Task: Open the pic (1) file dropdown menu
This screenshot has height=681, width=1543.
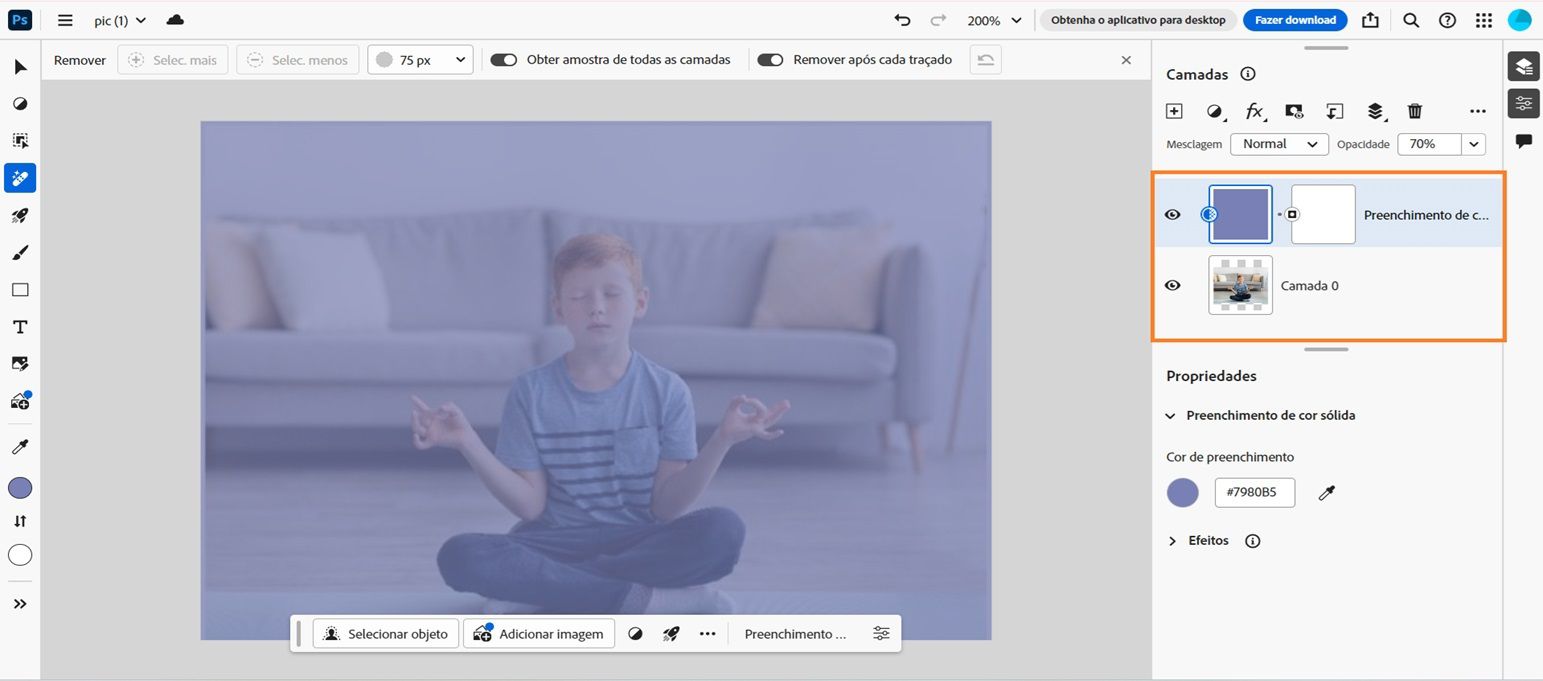Action: click(119, 20)
